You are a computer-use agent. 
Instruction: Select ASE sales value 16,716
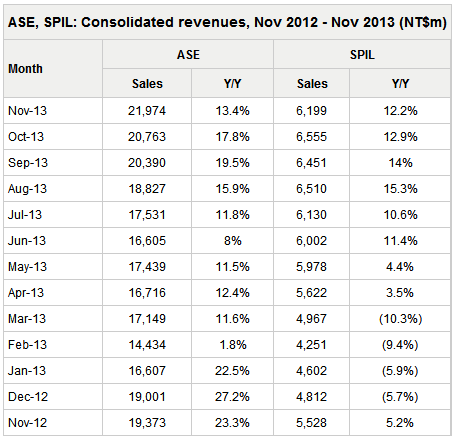[x=147, y=292]
